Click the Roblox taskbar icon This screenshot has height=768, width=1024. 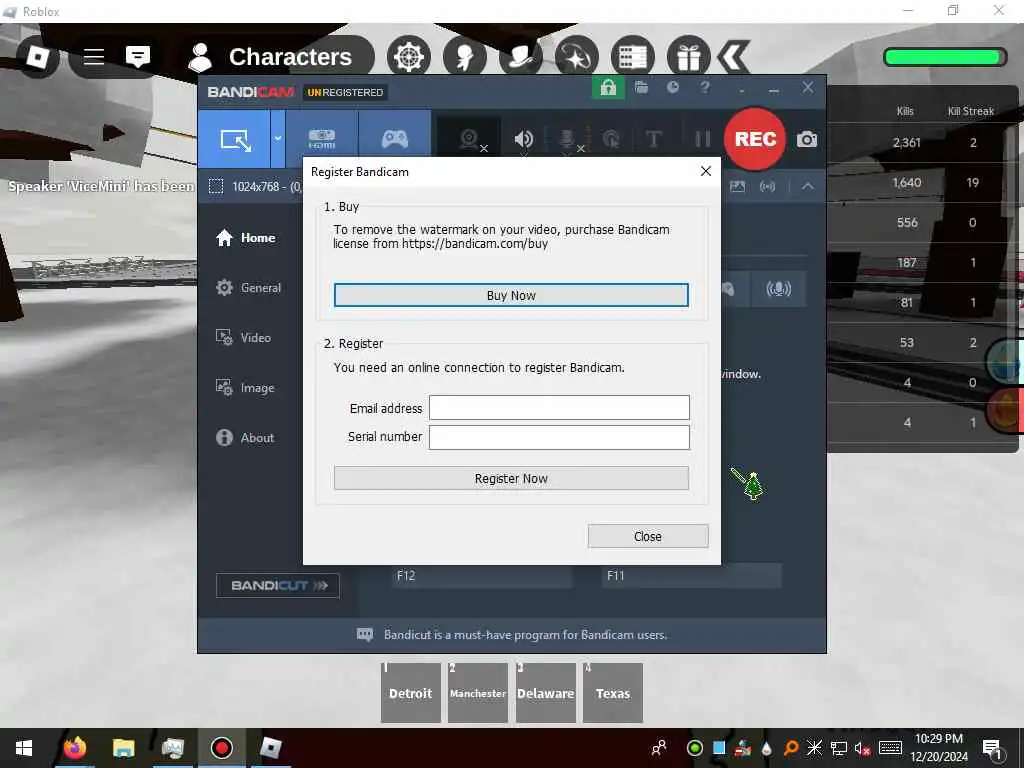270,748
